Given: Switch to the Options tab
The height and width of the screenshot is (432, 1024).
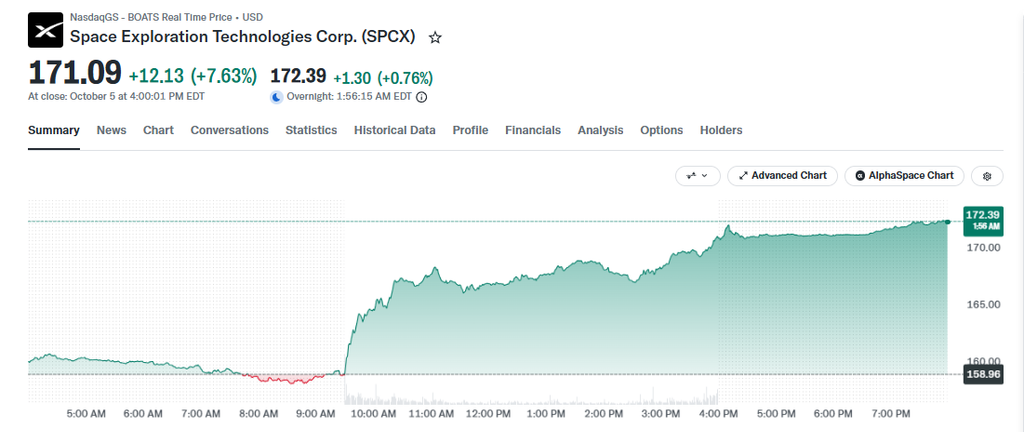Looking at the screenshot, I should pos(662,131).
